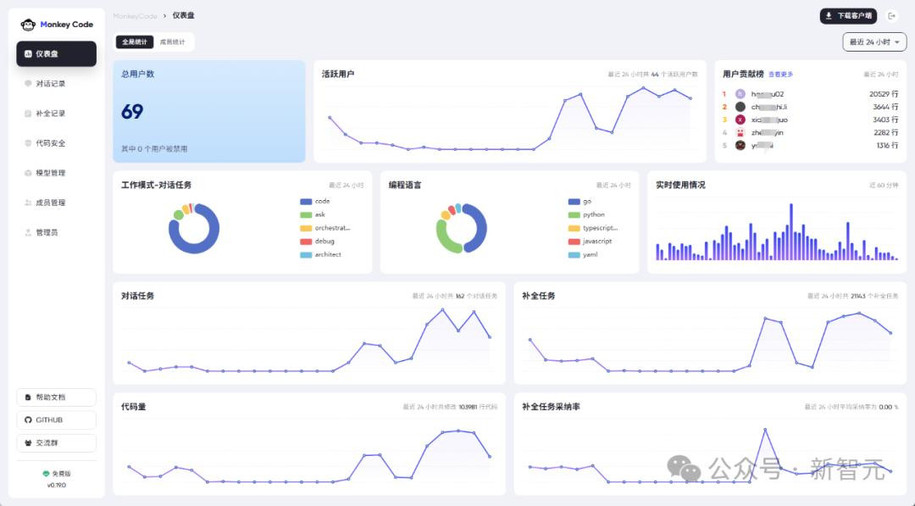Open the 查看更多 link in contribution ranking

coord(781,75)
